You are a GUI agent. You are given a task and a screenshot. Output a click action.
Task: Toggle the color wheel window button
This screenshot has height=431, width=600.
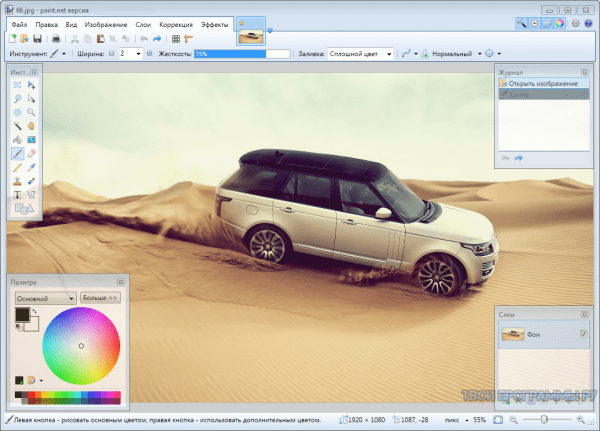click(559, 23)
